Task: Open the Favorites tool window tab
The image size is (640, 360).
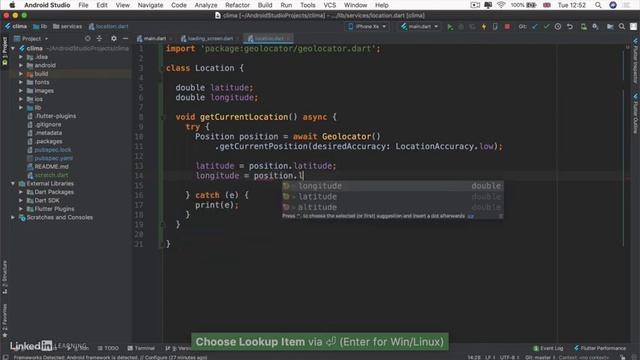Action: [4, 321]
